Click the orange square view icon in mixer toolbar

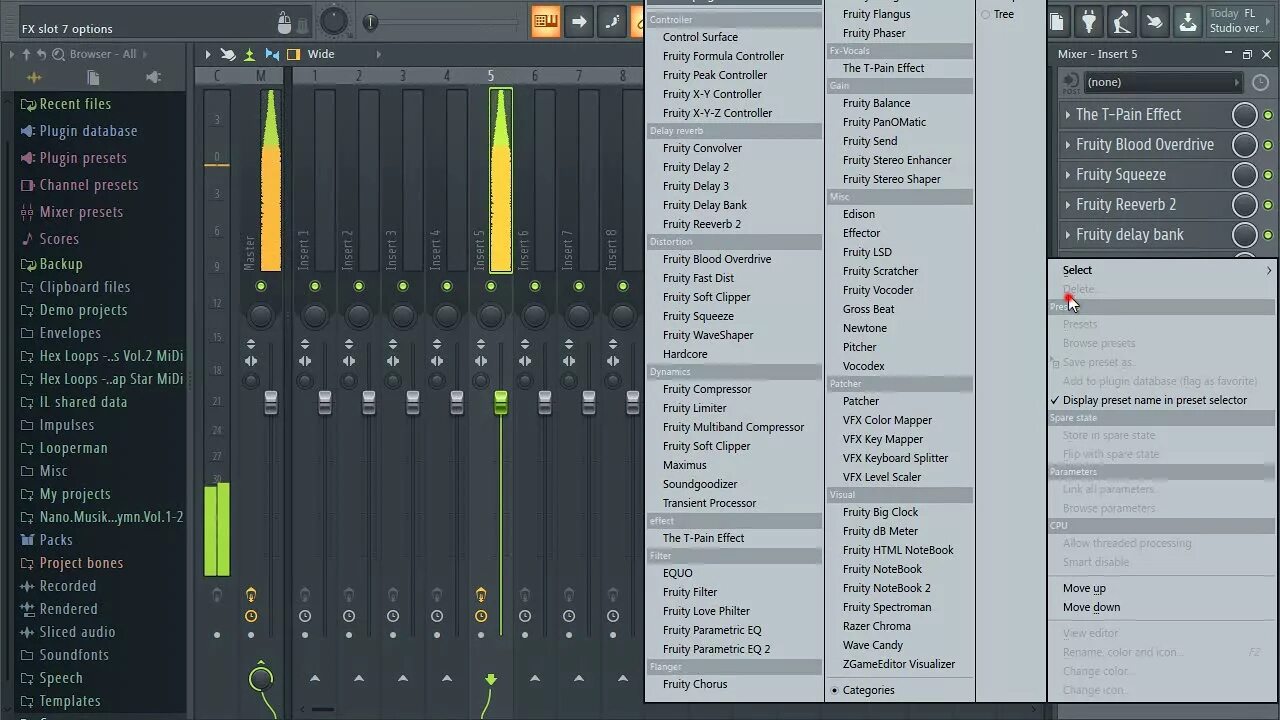pos(293,54)
